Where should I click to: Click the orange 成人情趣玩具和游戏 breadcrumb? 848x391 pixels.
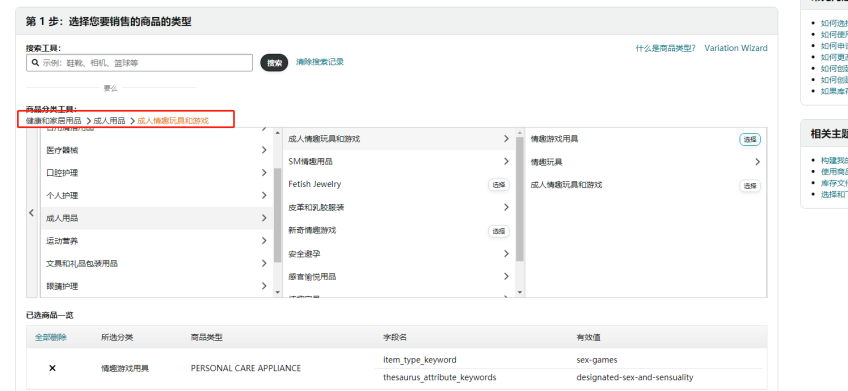click(x=173, y=121)
